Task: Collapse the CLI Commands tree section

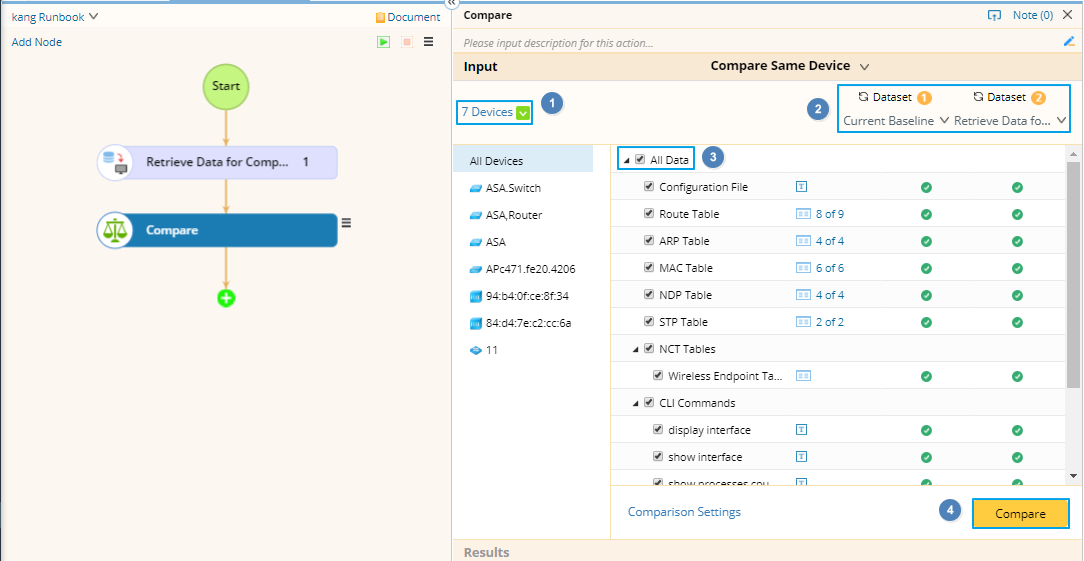Action: coord(635,404)
